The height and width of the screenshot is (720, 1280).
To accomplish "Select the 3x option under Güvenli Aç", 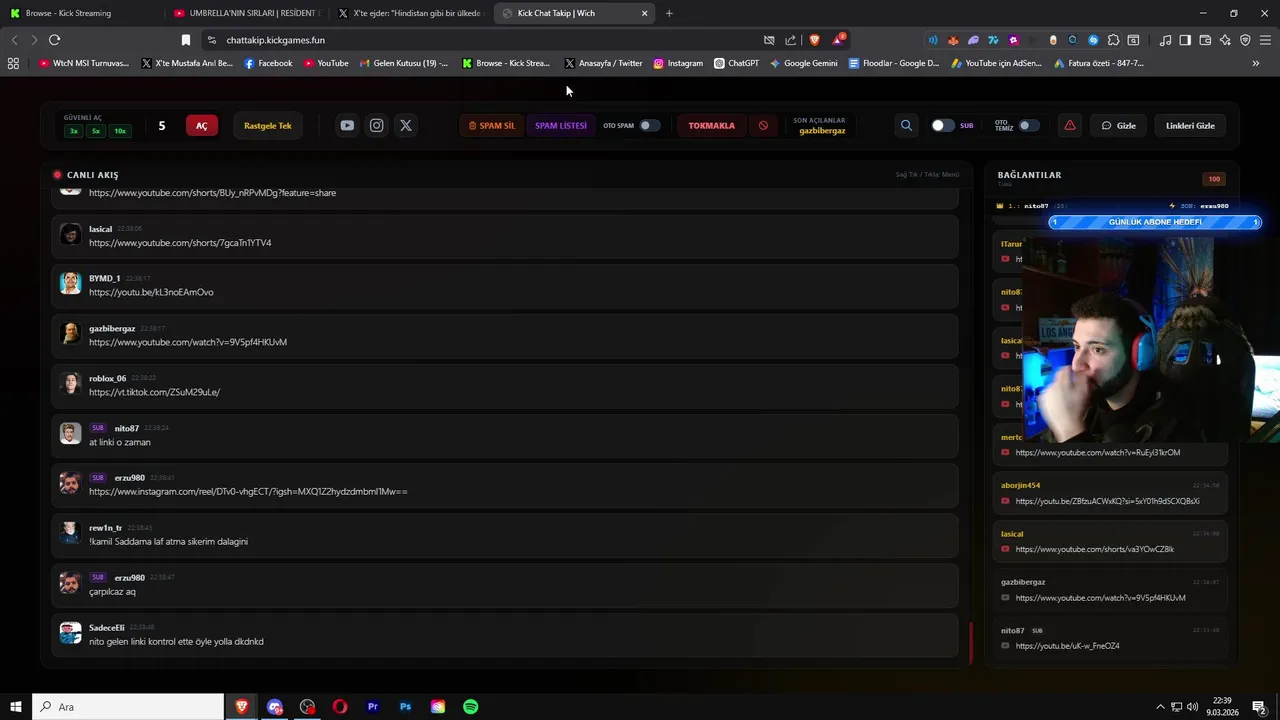I will click(x=74, y=131).
